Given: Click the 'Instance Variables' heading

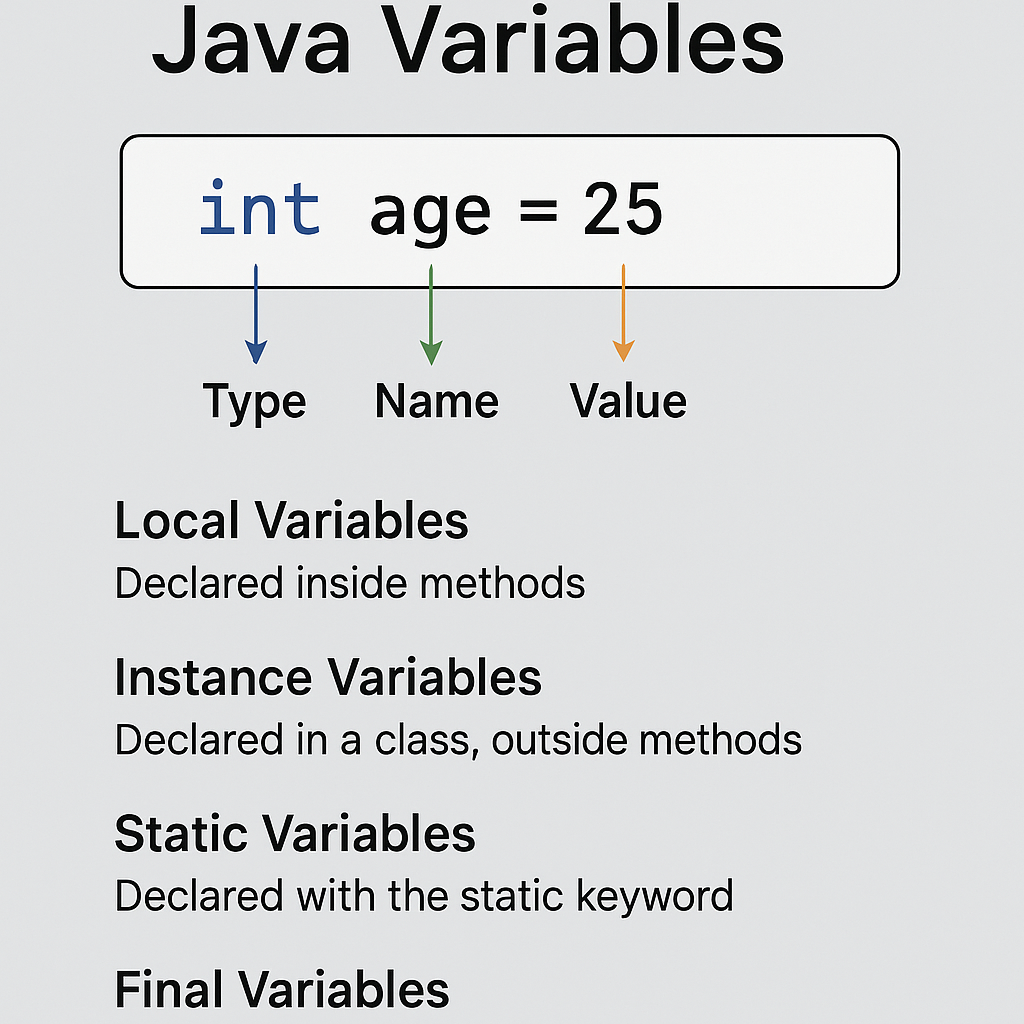Looking at the screenshot, I should 328,677.
